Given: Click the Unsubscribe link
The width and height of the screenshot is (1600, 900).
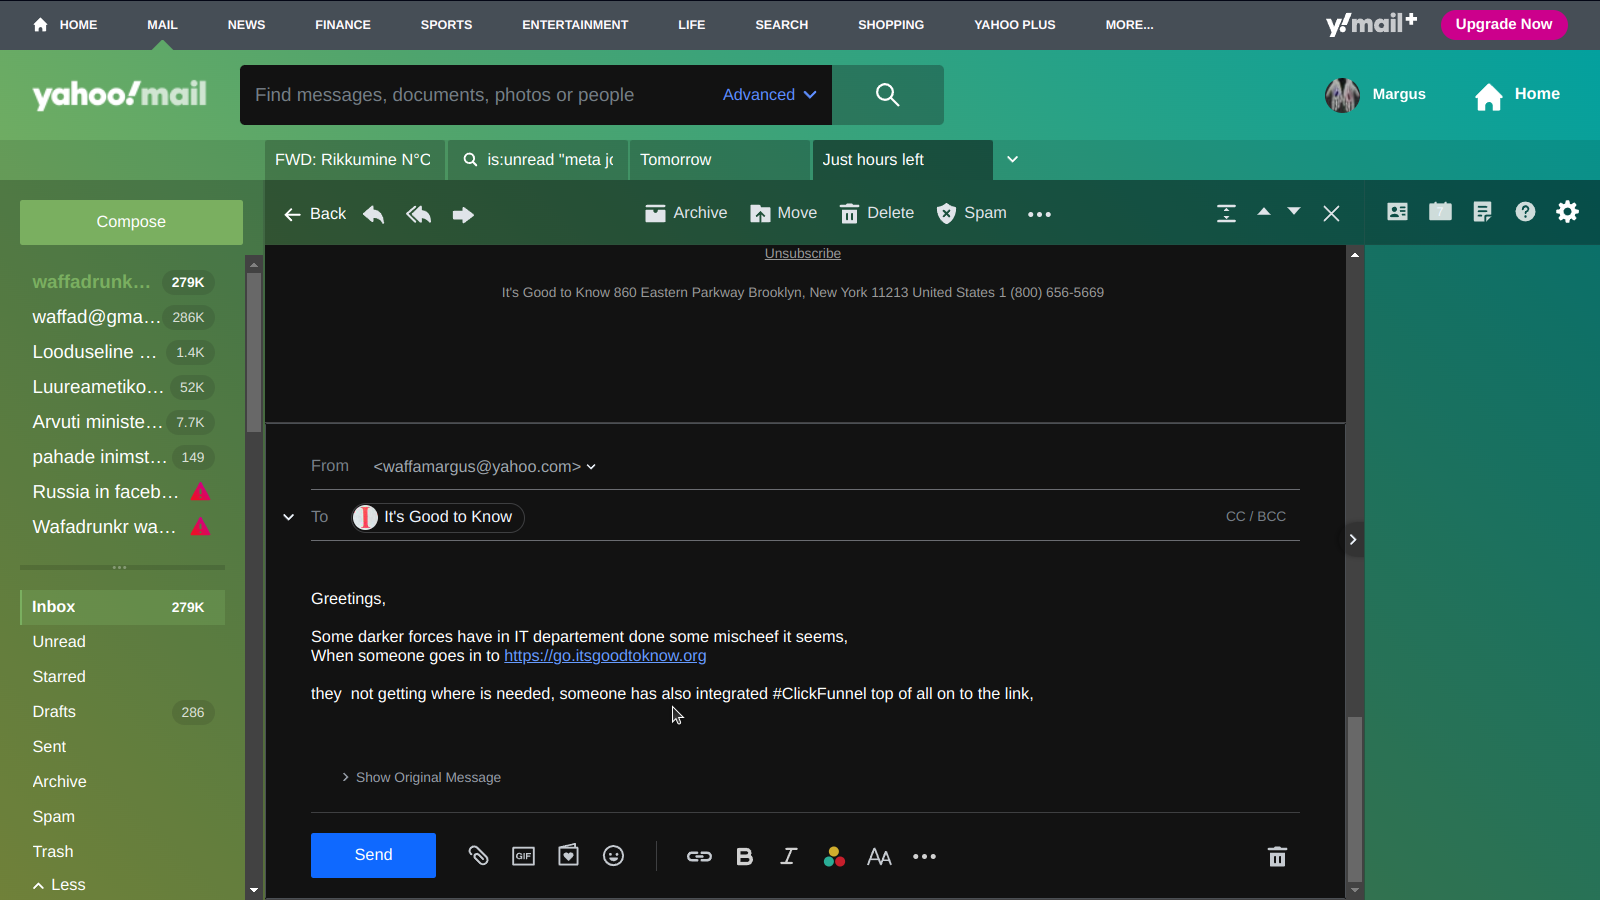Looking at the screenshot, I should [802, 254].
